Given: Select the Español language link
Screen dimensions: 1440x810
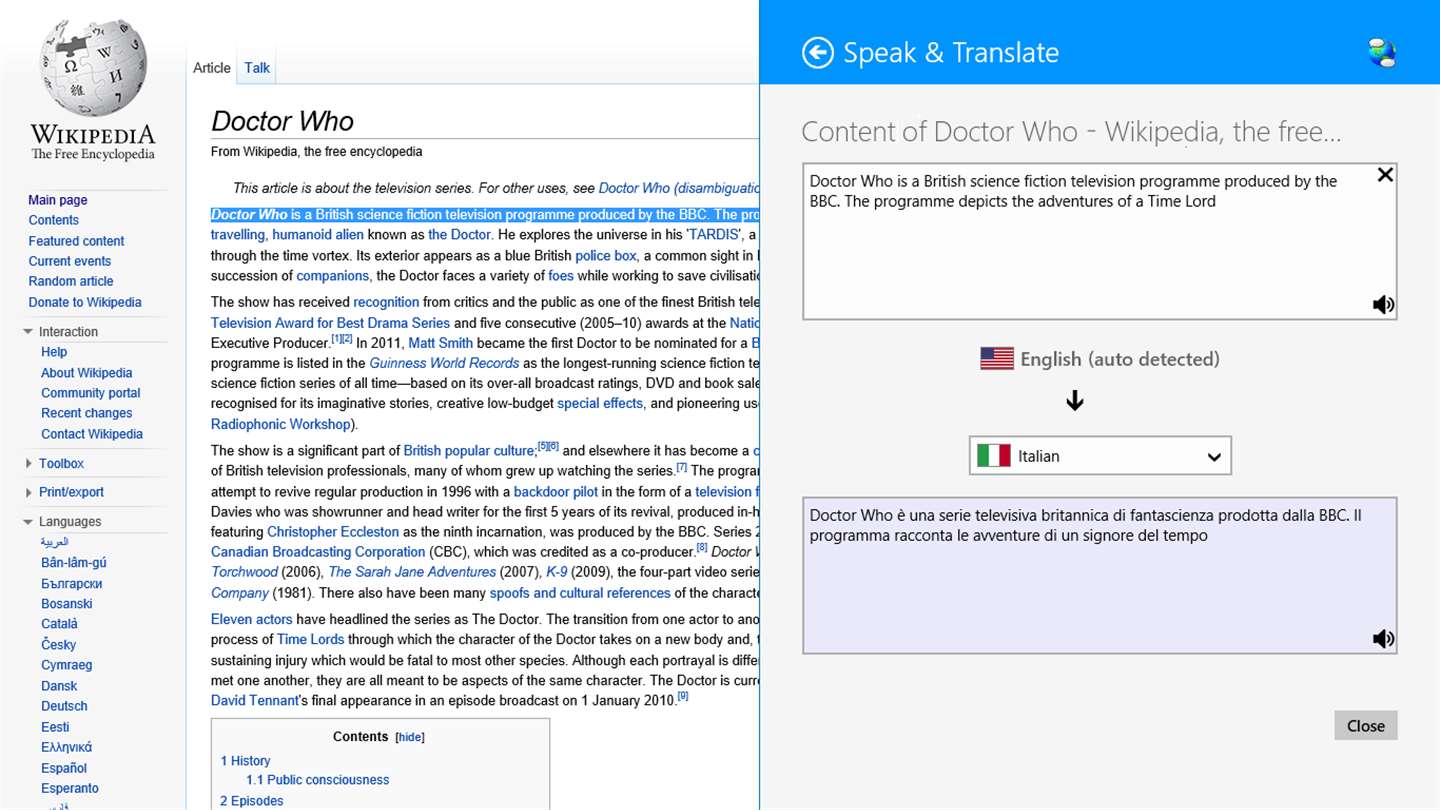Looking at the screenshot, I should 64,768.
